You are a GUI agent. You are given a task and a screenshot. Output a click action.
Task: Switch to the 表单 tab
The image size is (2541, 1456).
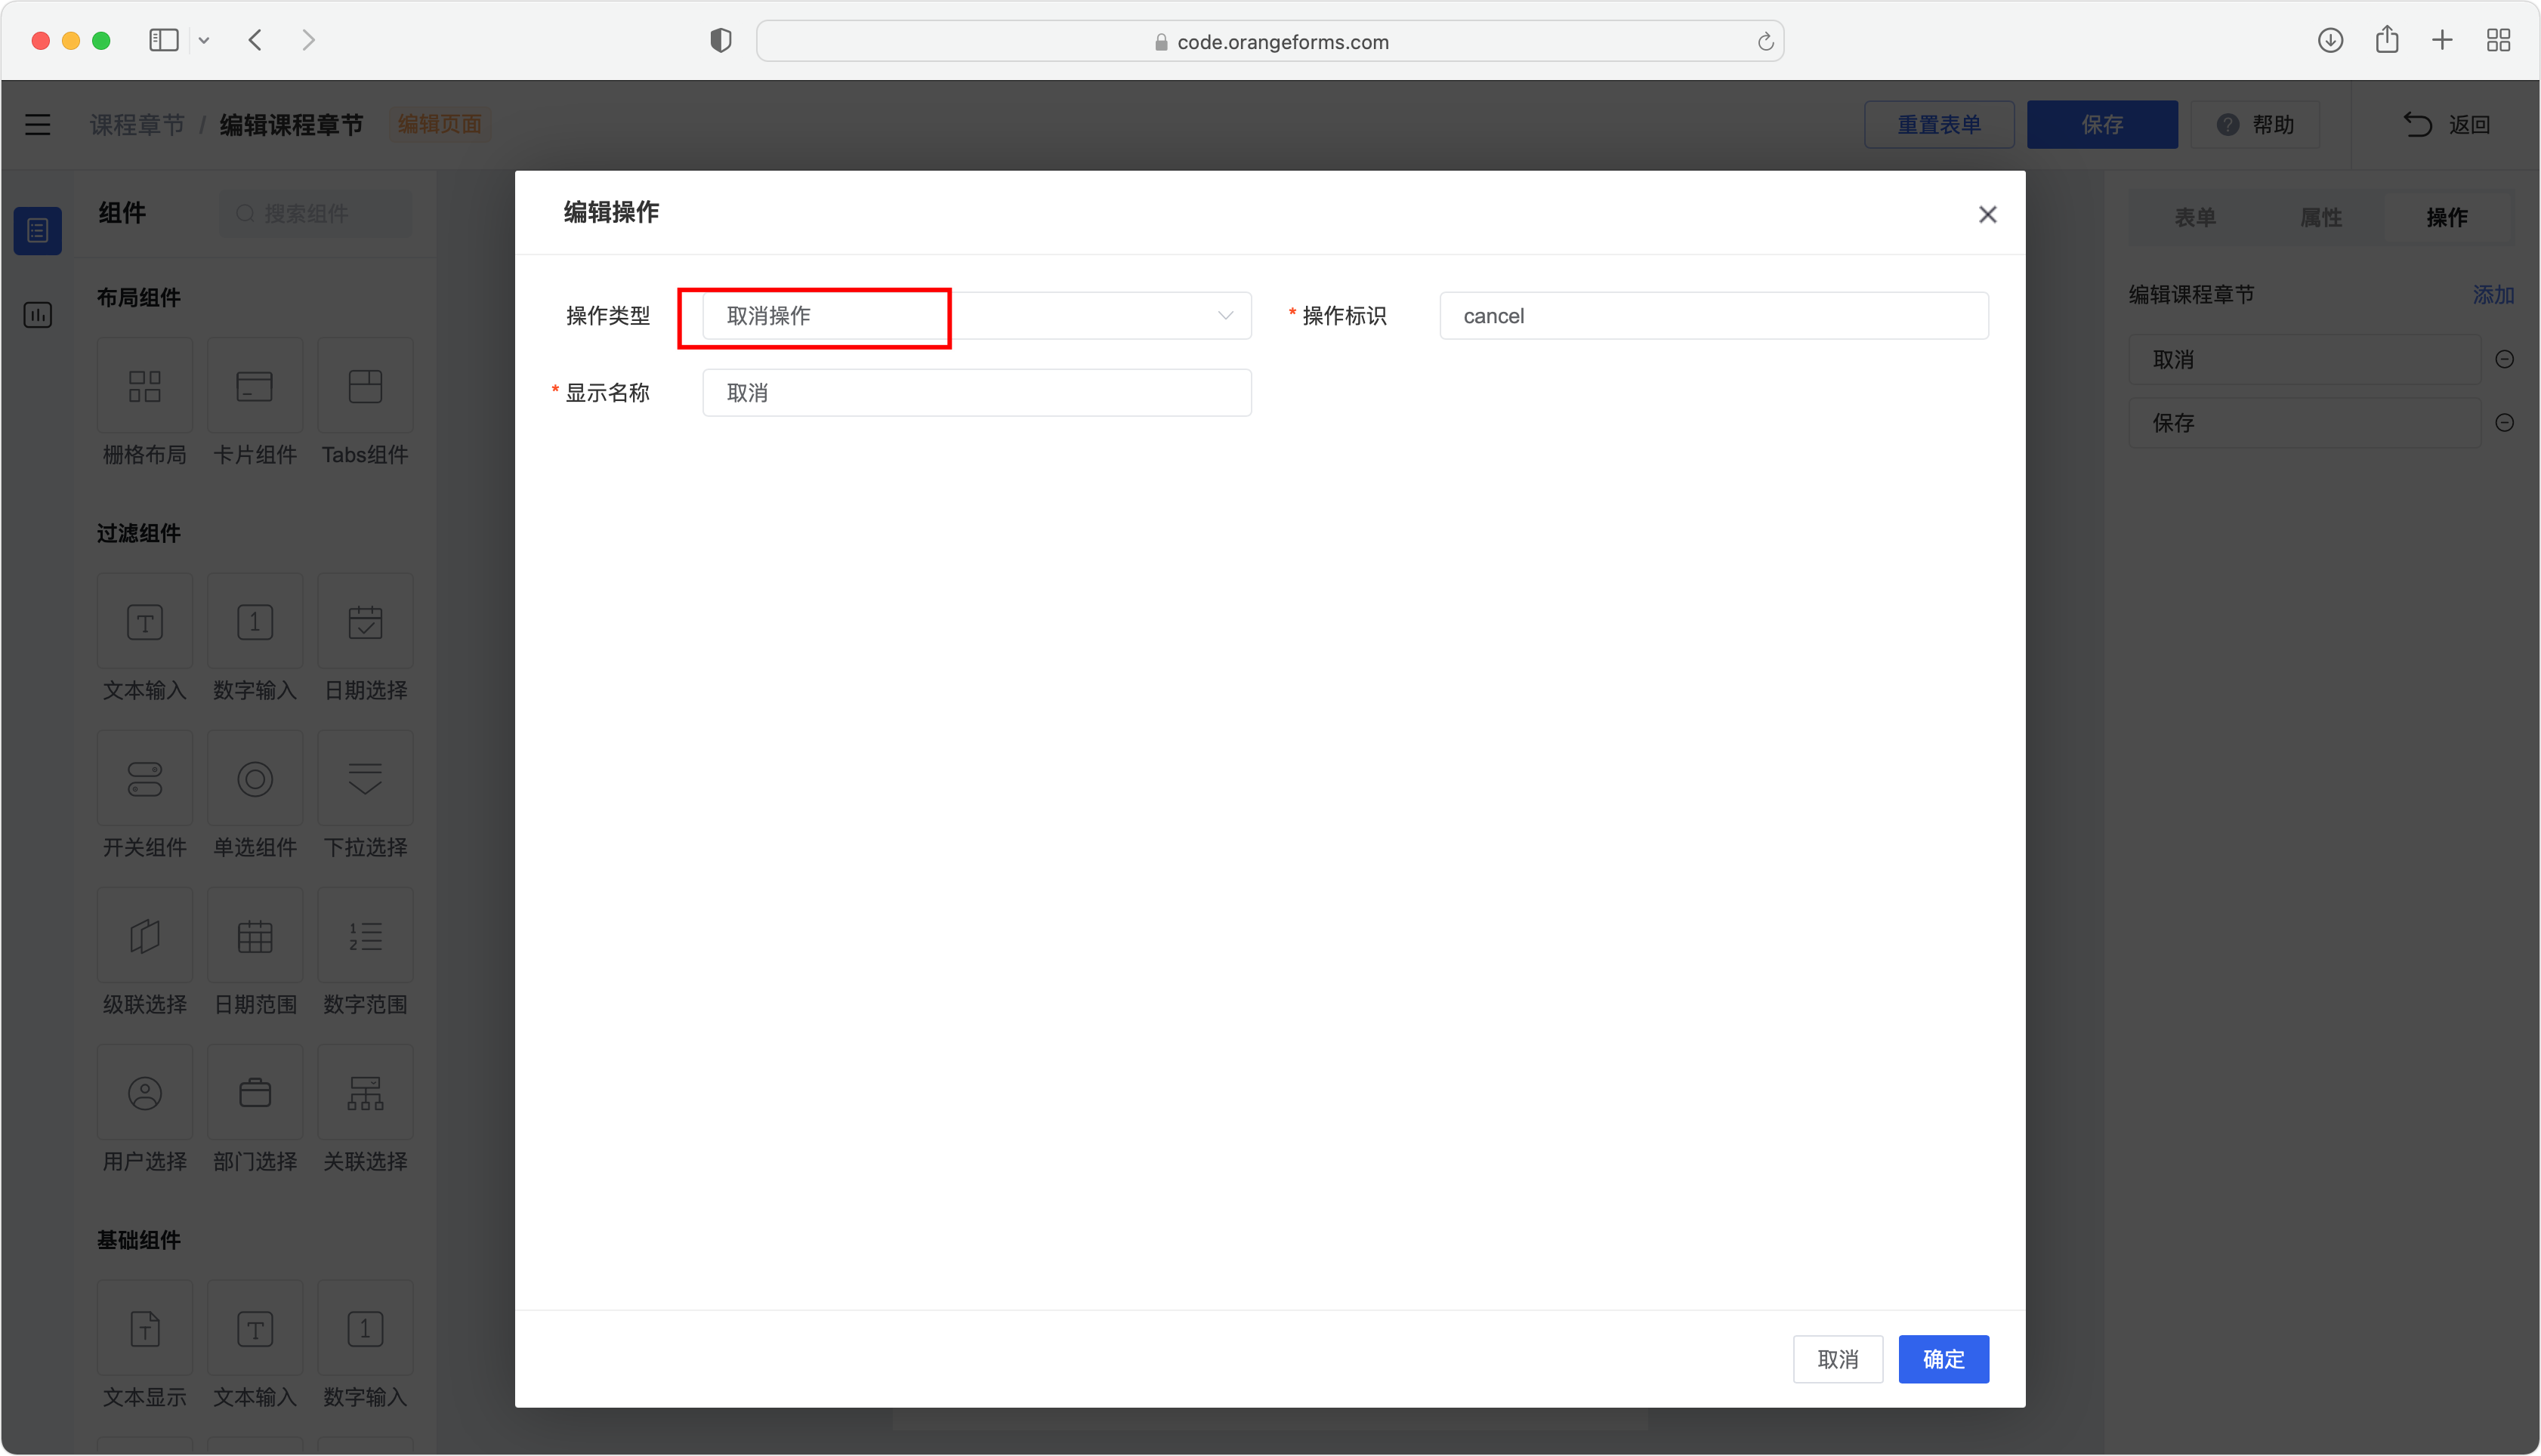[2195, 217]
